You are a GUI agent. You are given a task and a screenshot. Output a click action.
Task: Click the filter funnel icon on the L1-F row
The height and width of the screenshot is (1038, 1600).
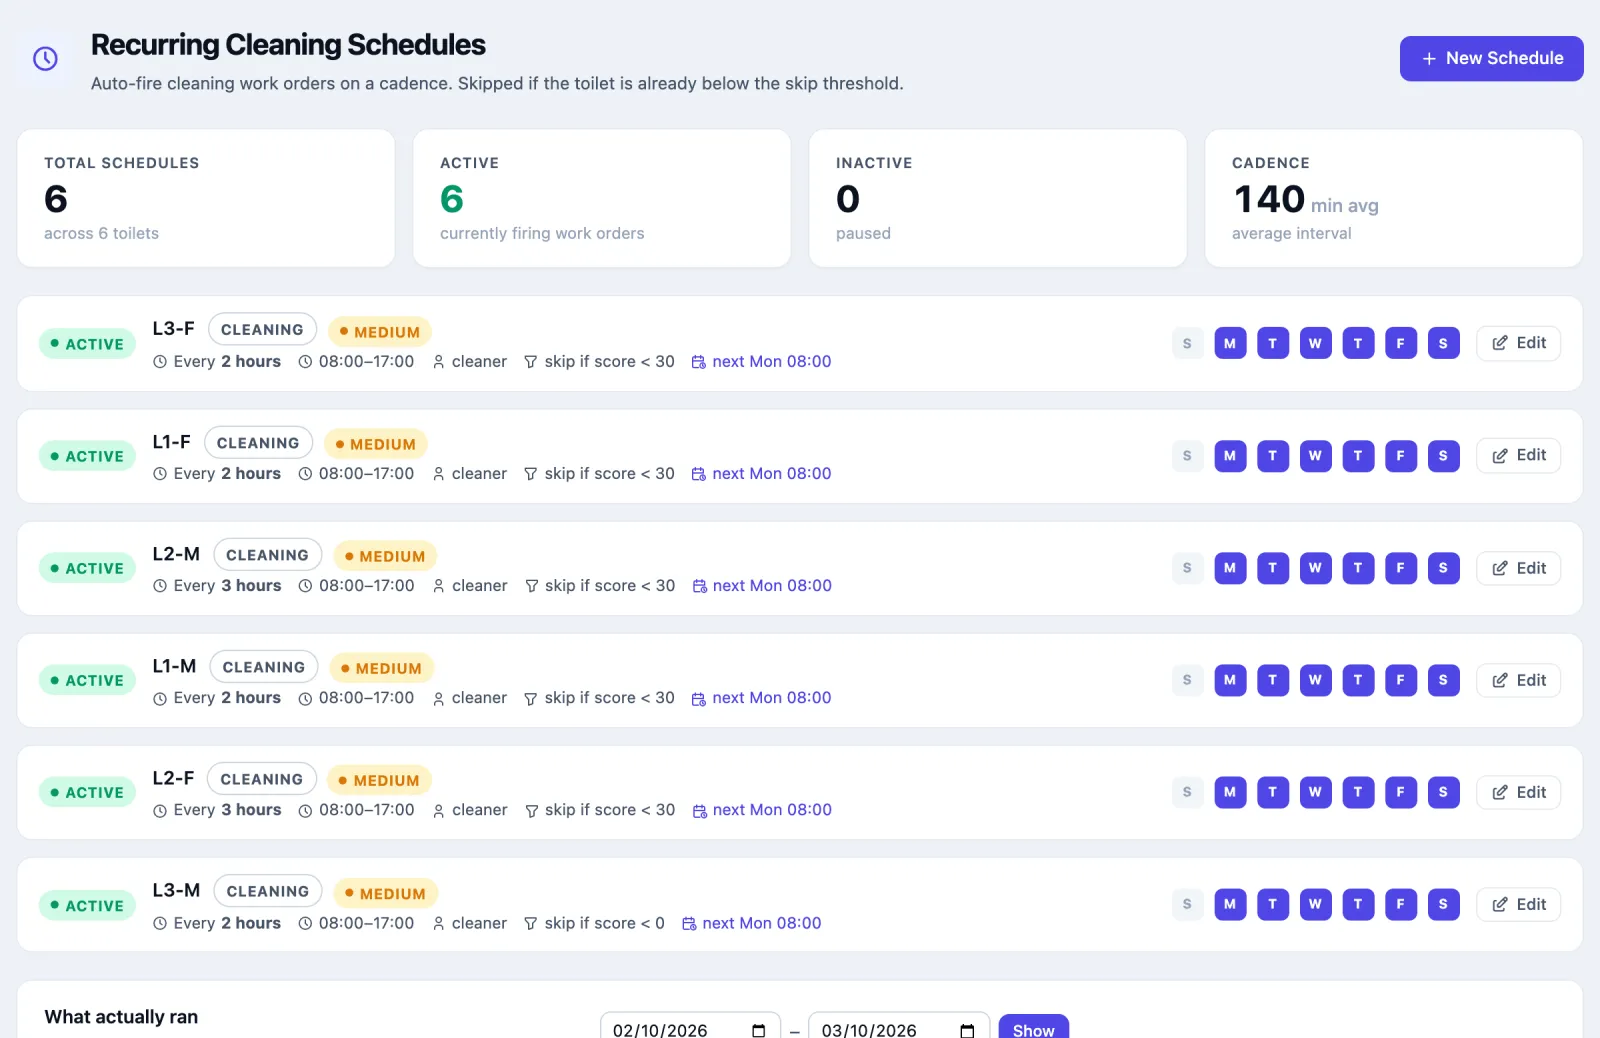(531, 474)
